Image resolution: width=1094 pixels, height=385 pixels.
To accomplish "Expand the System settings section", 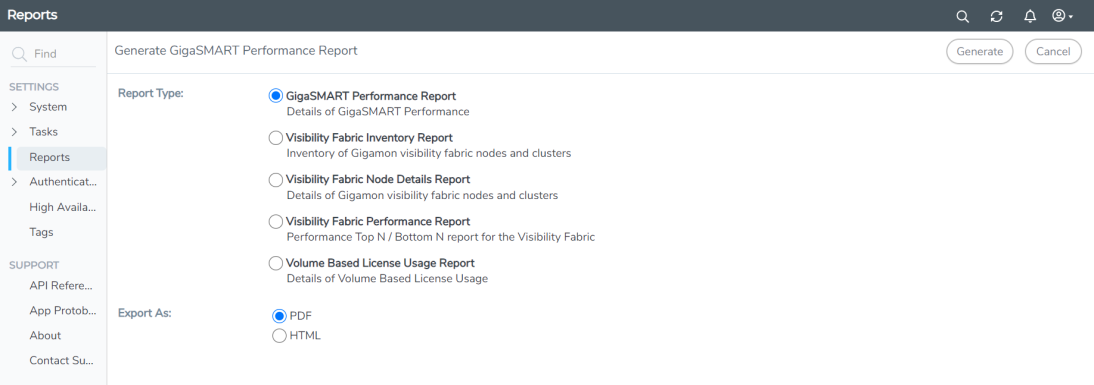I will pyautogui.click(x=14, y=107).
